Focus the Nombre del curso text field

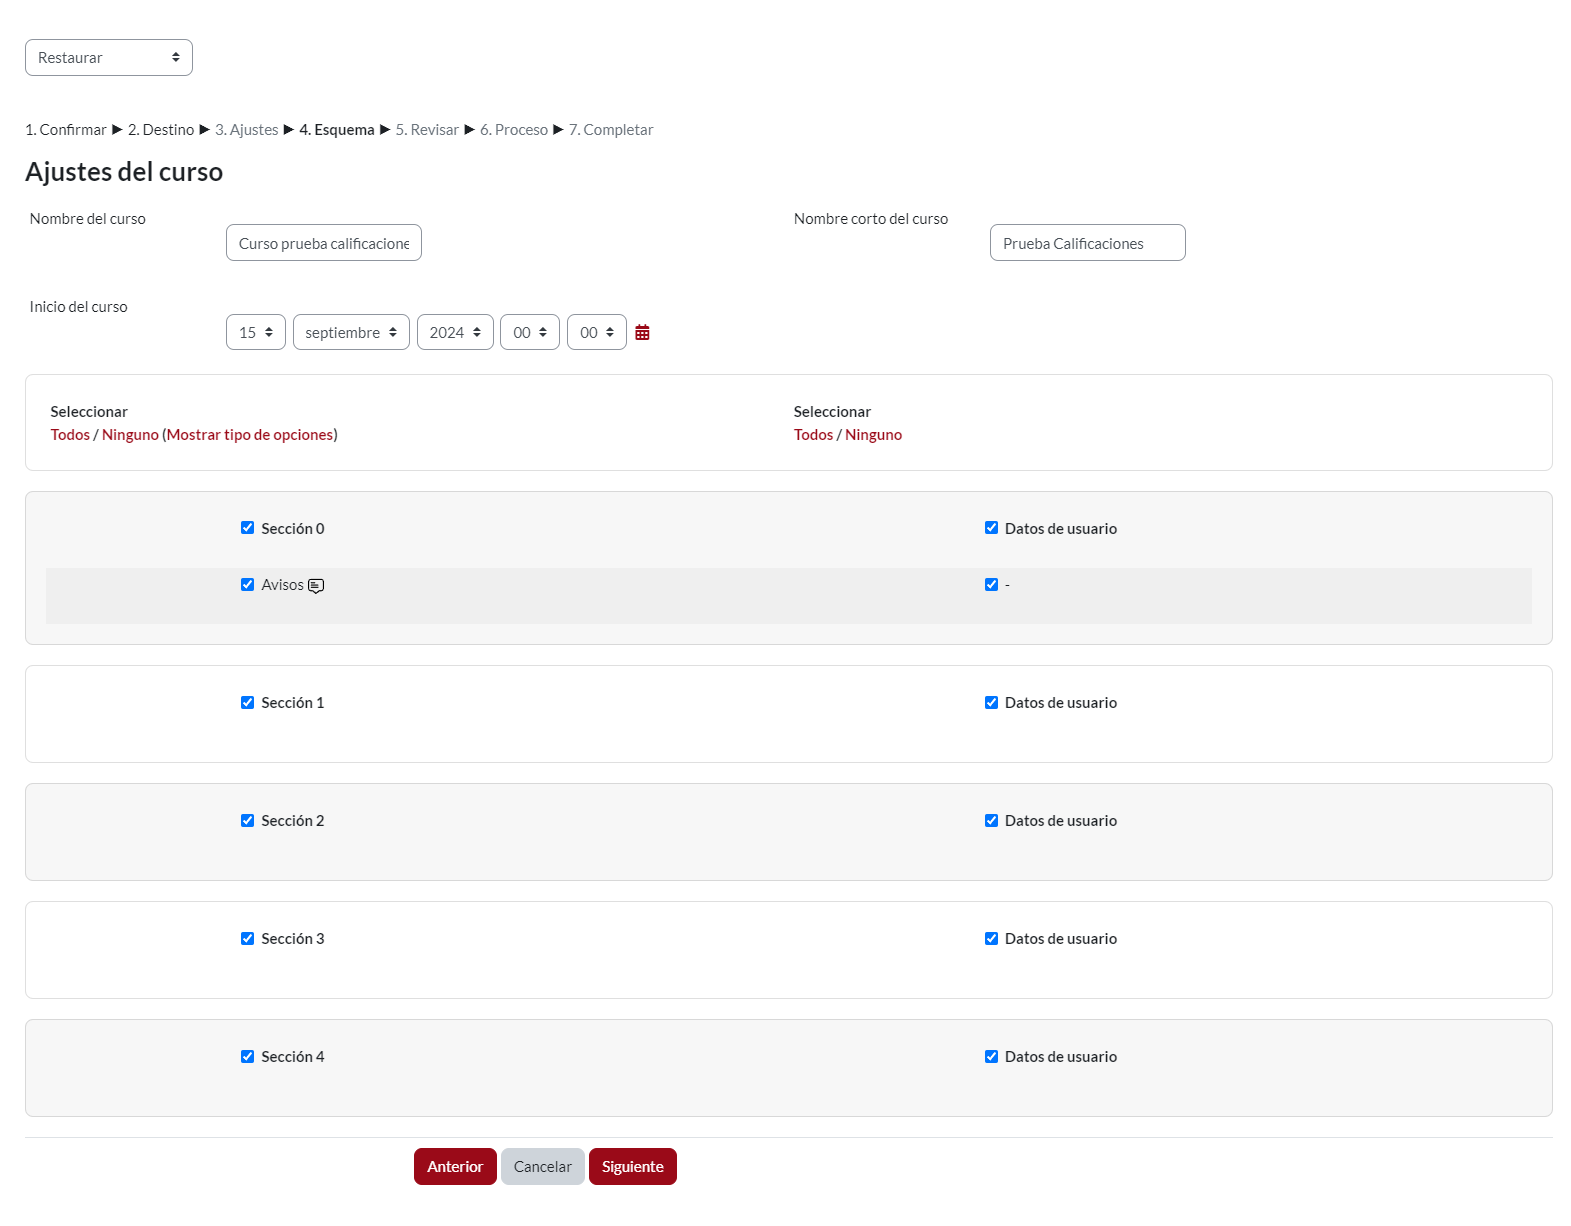click(x=323, y=243)
